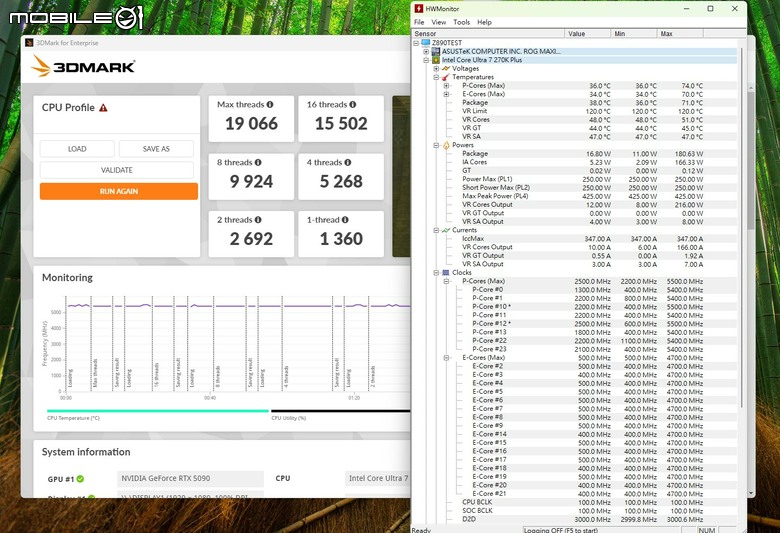Click 4 threads info icon

click(348, 162)
